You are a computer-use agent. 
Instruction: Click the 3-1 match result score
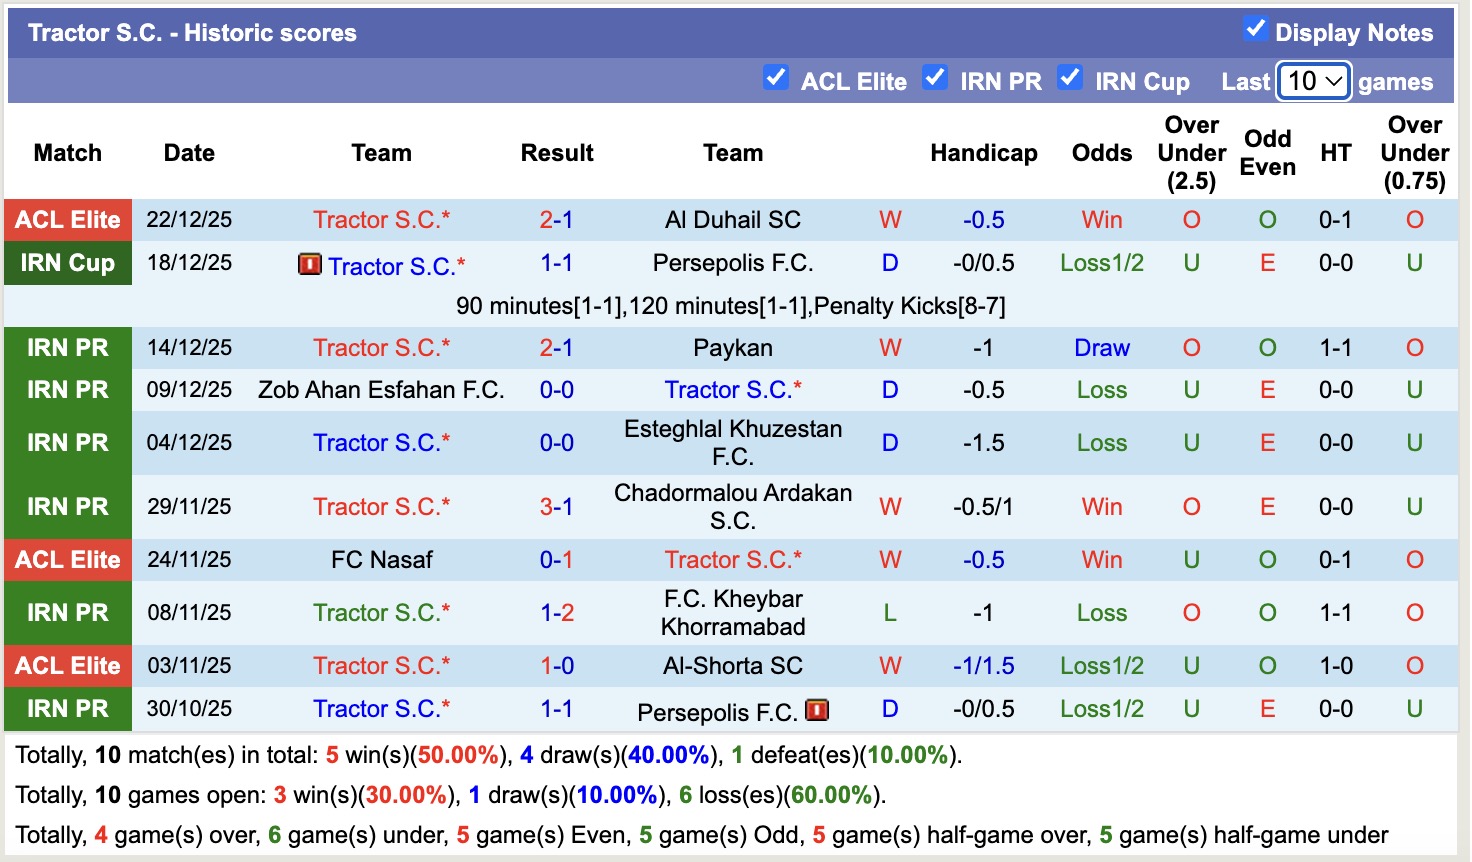[557, 507]
